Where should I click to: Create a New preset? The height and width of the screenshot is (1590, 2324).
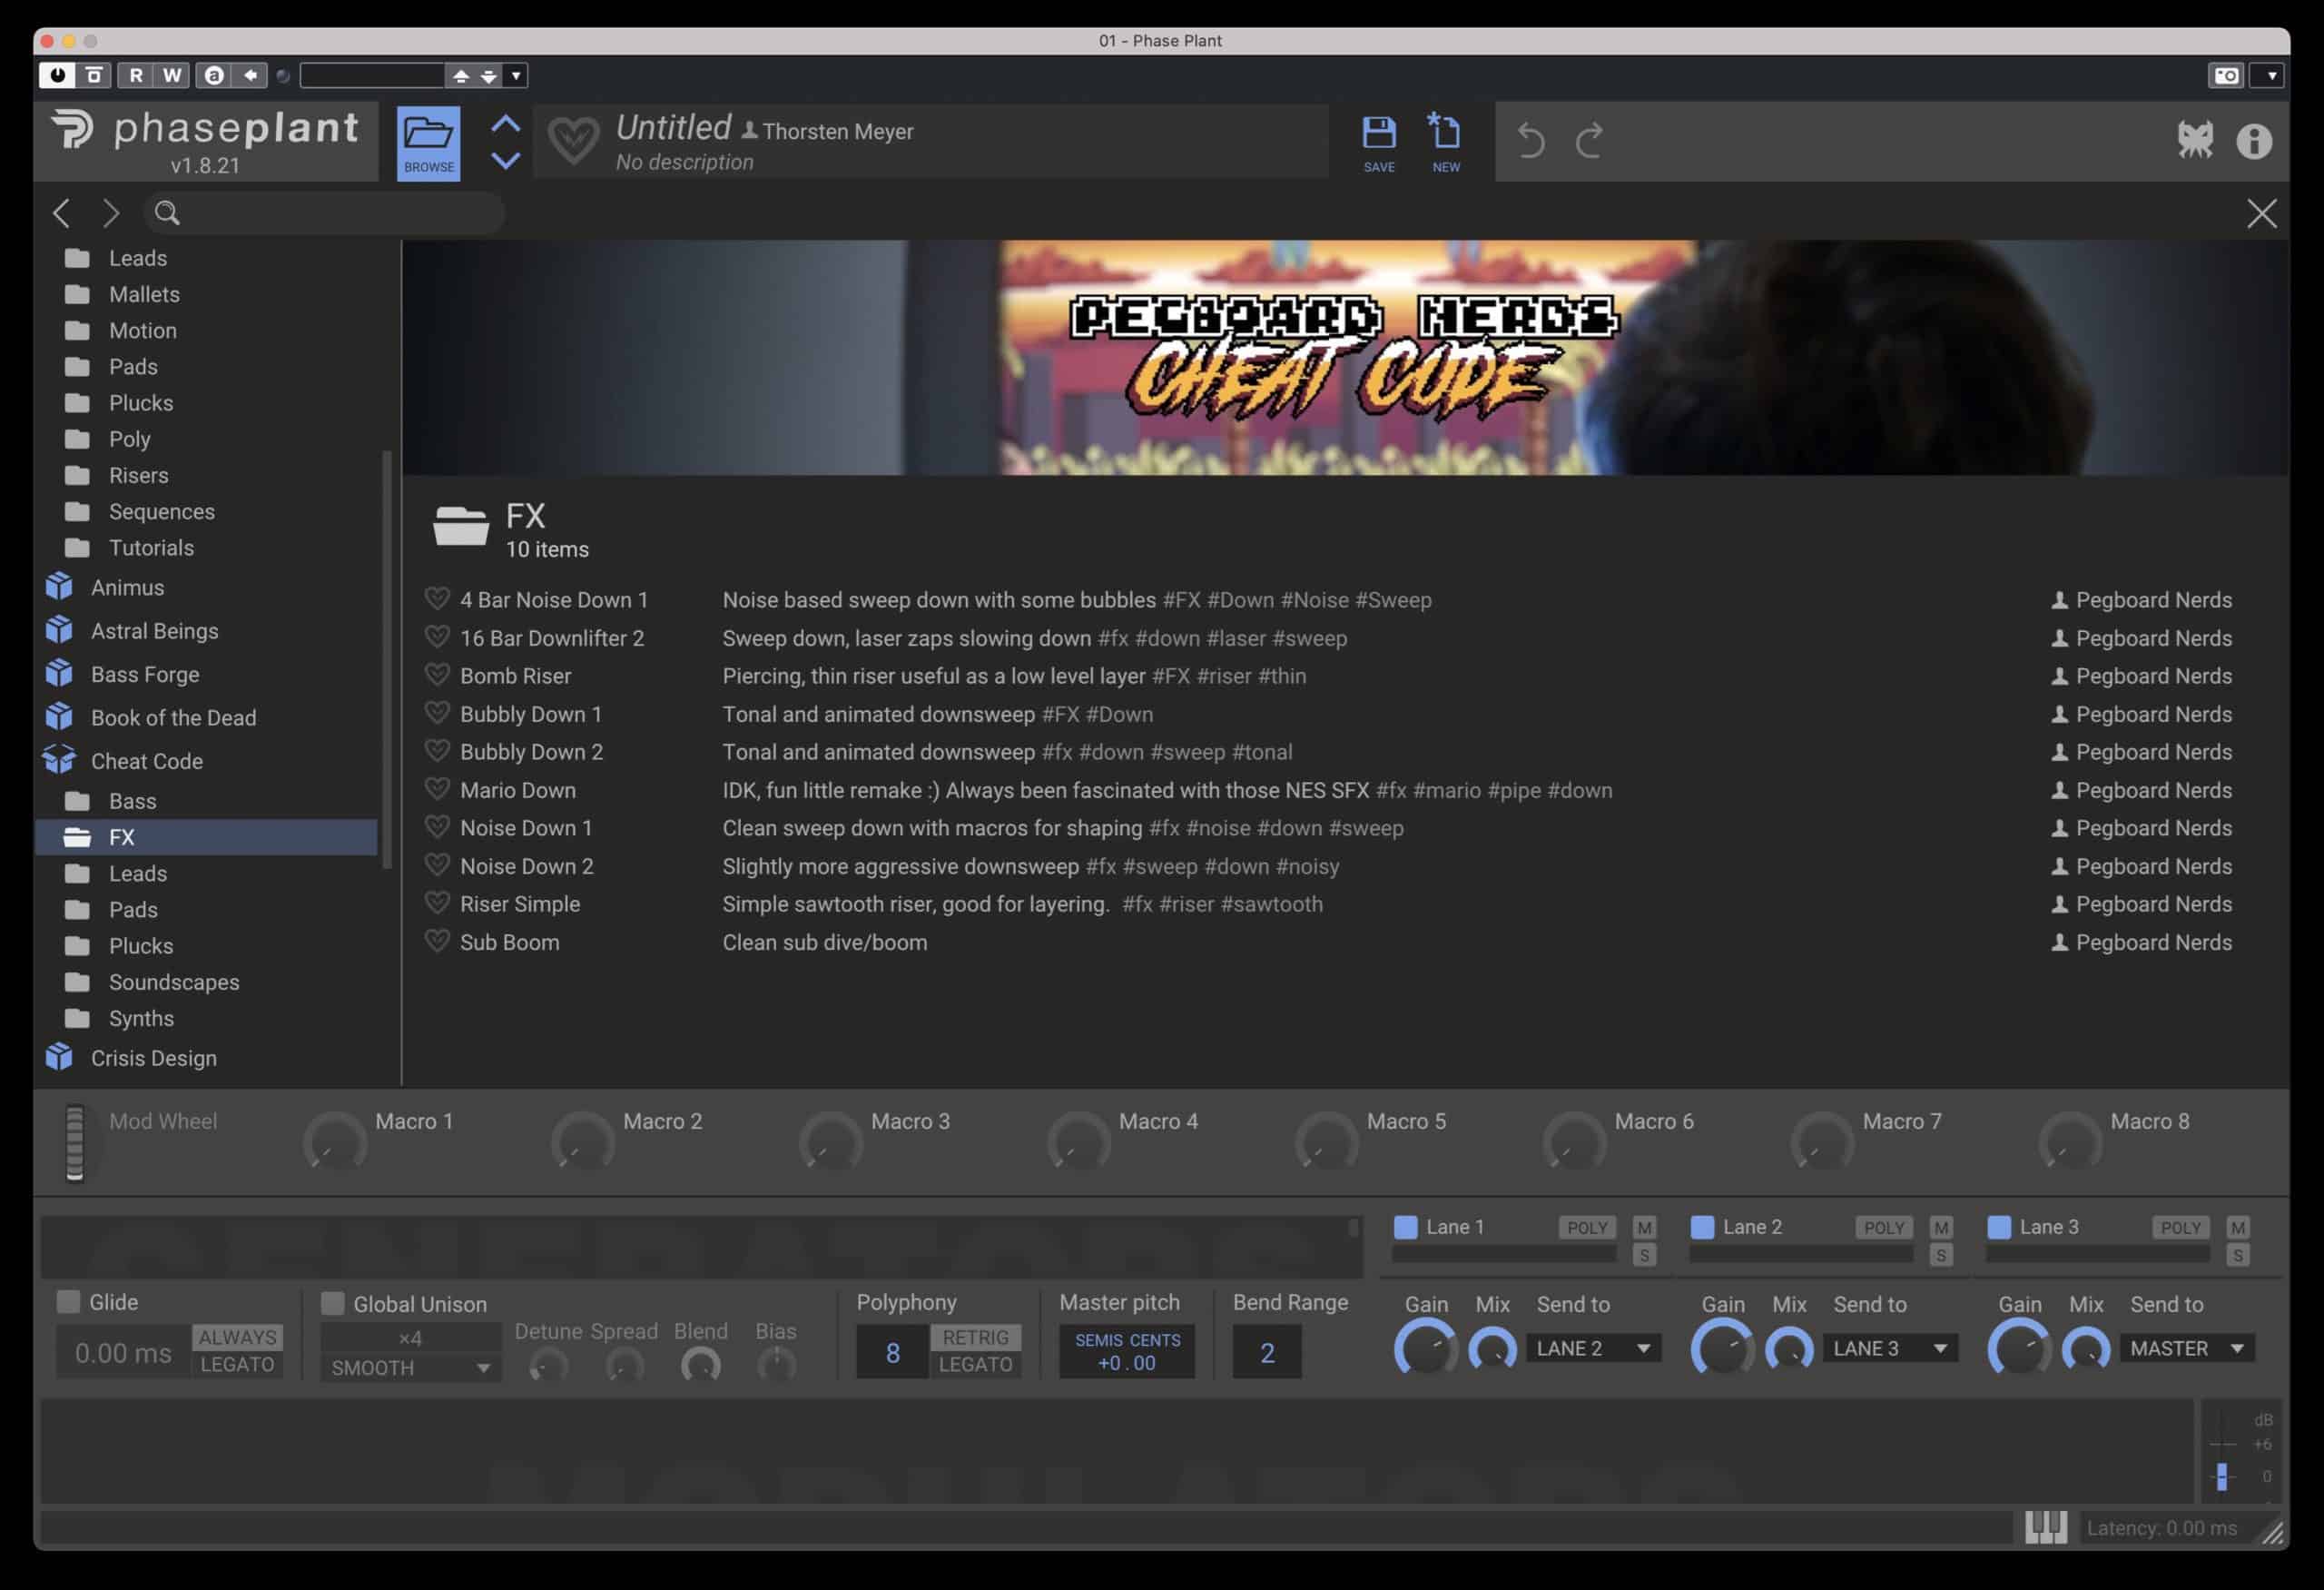pos(1445,143)
